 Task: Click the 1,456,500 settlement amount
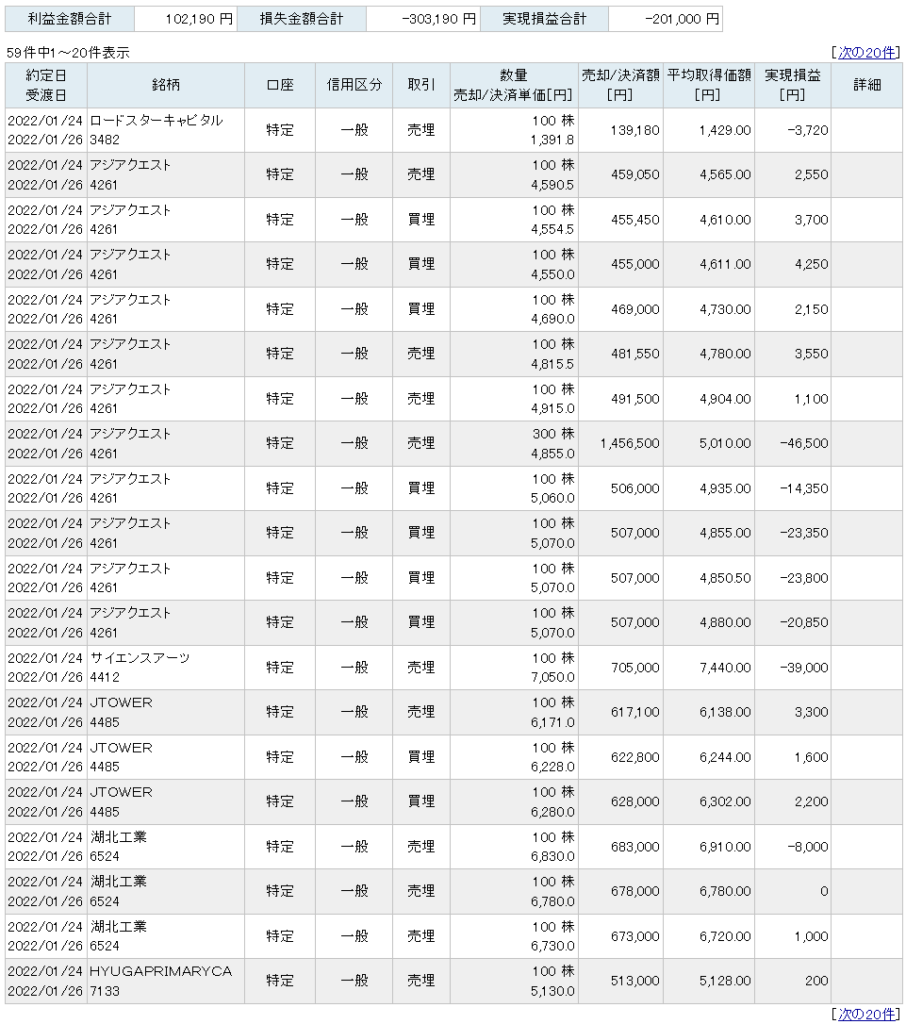coord(630,443)
